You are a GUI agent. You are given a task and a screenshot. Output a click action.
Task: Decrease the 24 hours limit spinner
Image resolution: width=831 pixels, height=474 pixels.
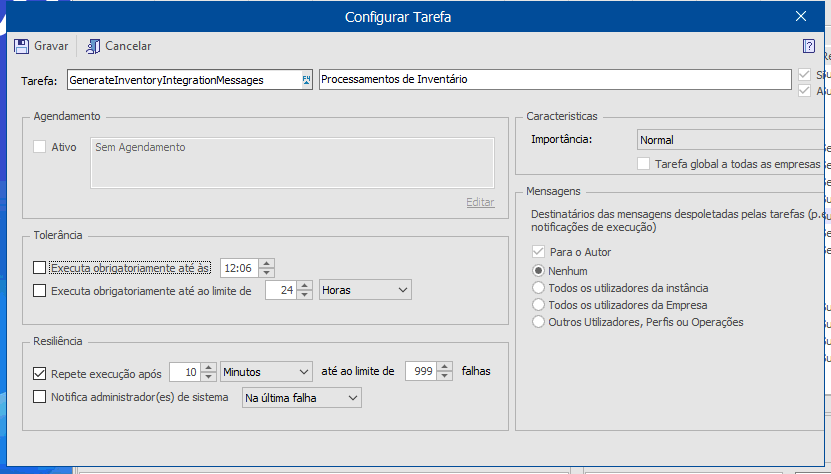(306, 295)
